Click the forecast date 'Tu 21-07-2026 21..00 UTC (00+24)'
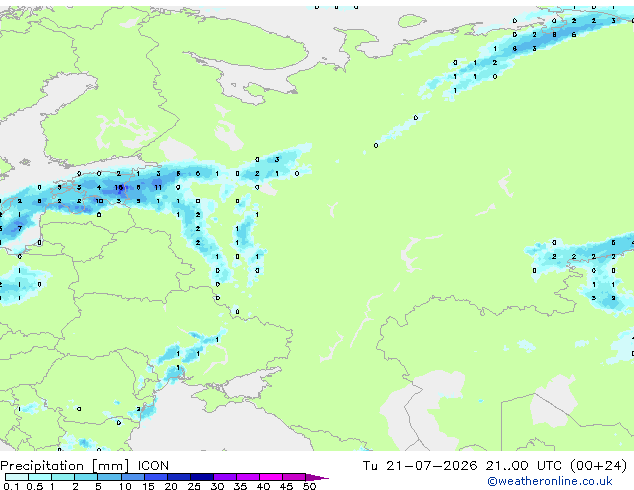634x490 pixels. pyautogui.click(x=495, y=466)
